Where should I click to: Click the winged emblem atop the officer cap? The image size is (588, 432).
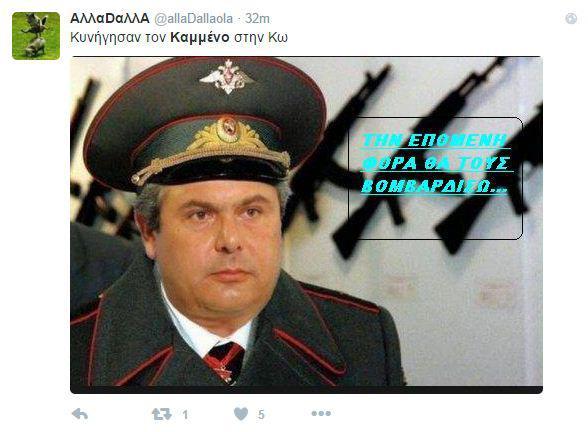[227, 77]
